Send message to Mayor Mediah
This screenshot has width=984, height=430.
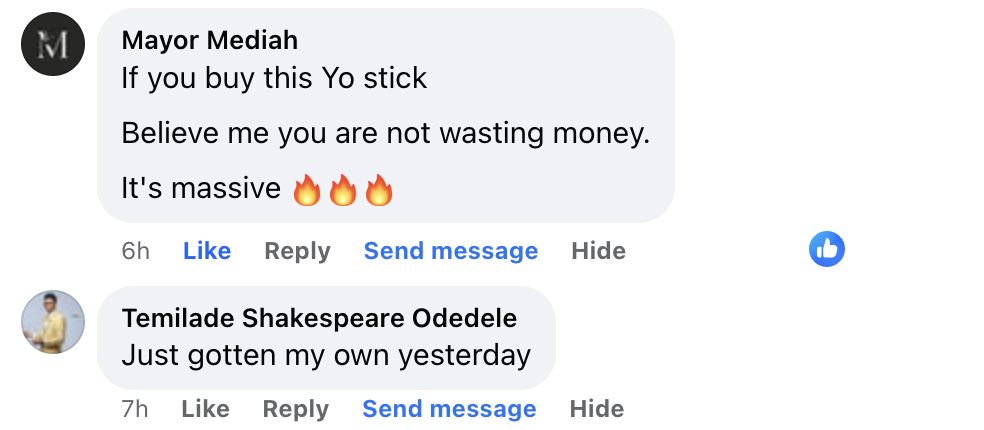pyautogui.click(x=450, y=251)
